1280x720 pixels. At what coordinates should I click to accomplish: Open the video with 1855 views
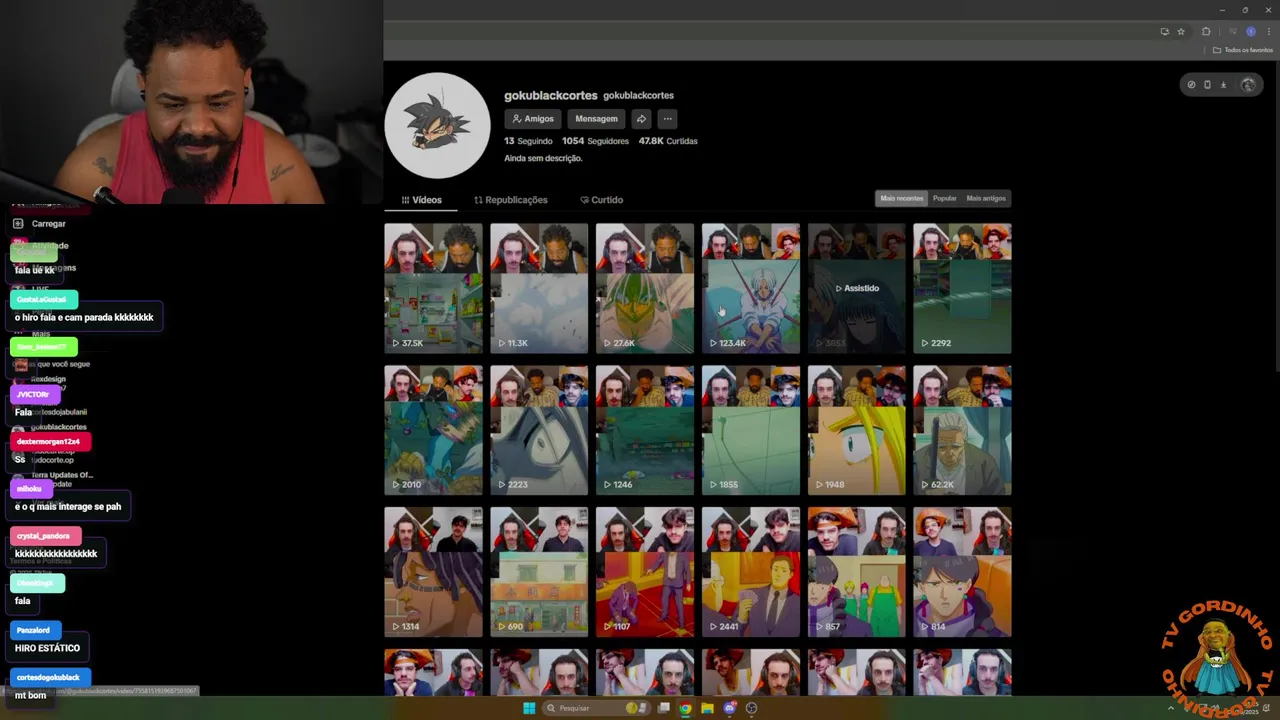pos(751,430)
